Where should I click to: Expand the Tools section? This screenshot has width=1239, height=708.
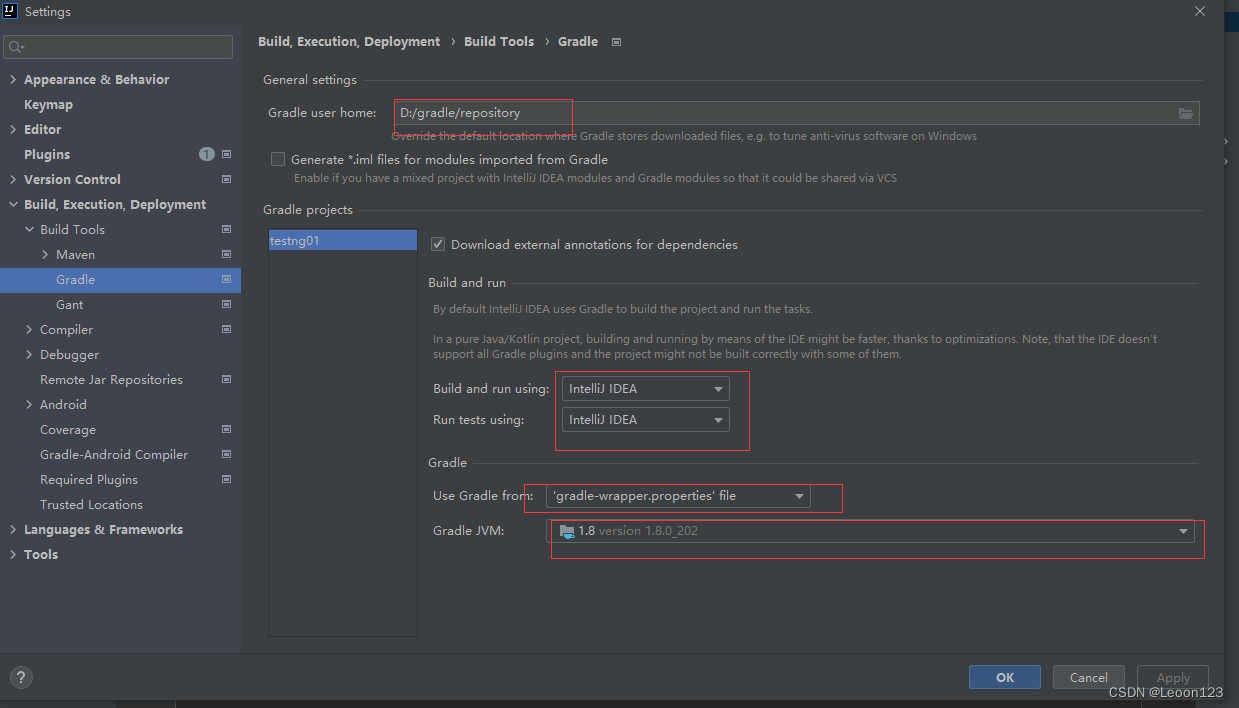[13, 554]
